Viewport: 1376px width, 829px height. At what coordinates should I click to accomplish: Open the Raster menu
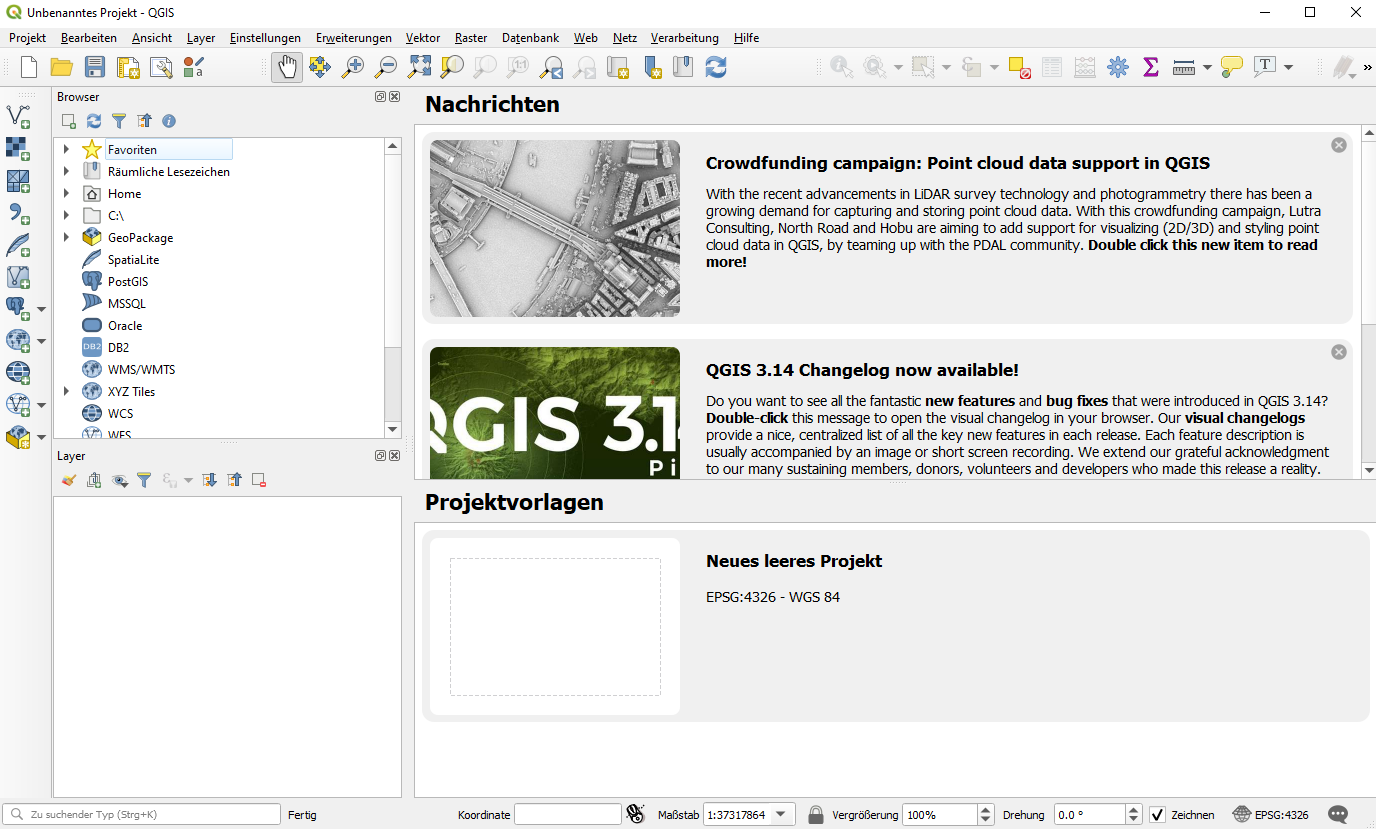click(x=471, y=38)
